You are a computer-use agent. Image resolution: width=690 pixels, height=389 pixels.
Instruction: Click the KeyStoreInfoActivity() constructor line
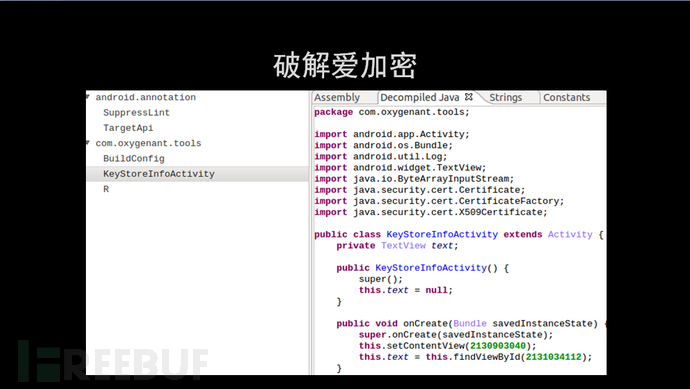tap(422, 268)
